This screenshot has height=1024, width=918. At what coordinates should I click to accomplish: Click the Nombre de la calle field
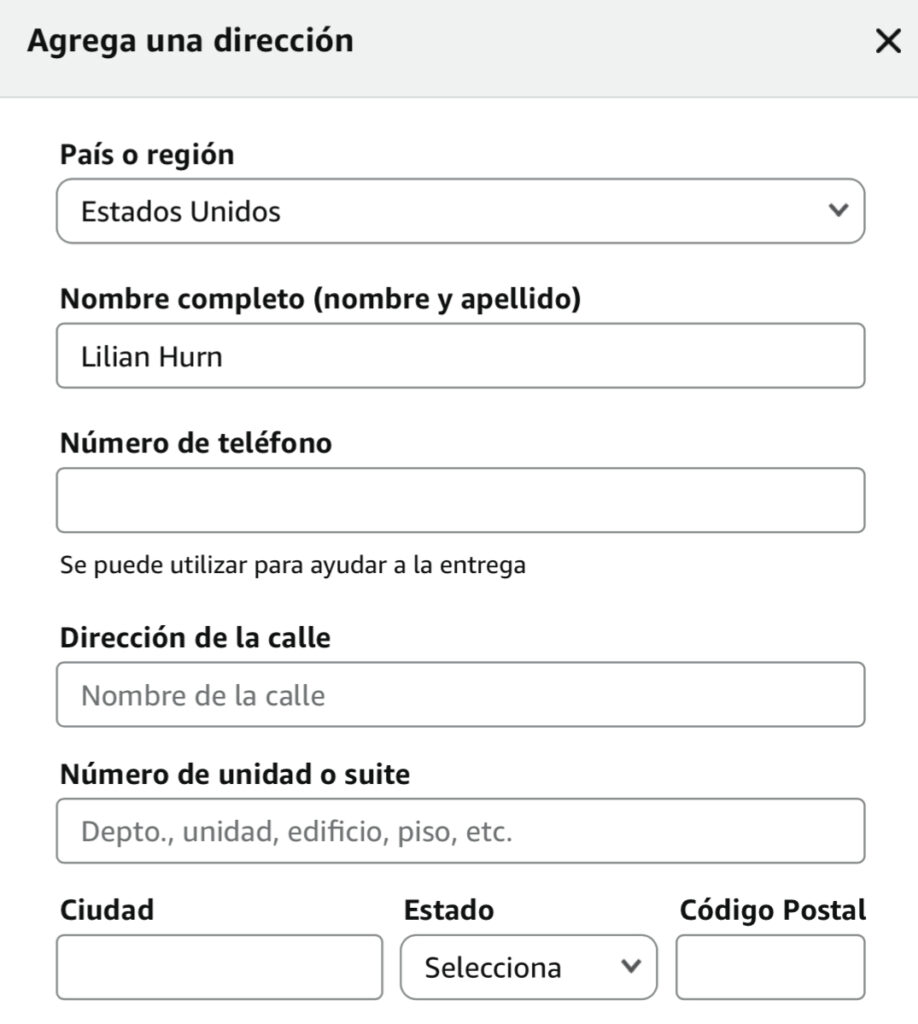[x=460, y=695]
